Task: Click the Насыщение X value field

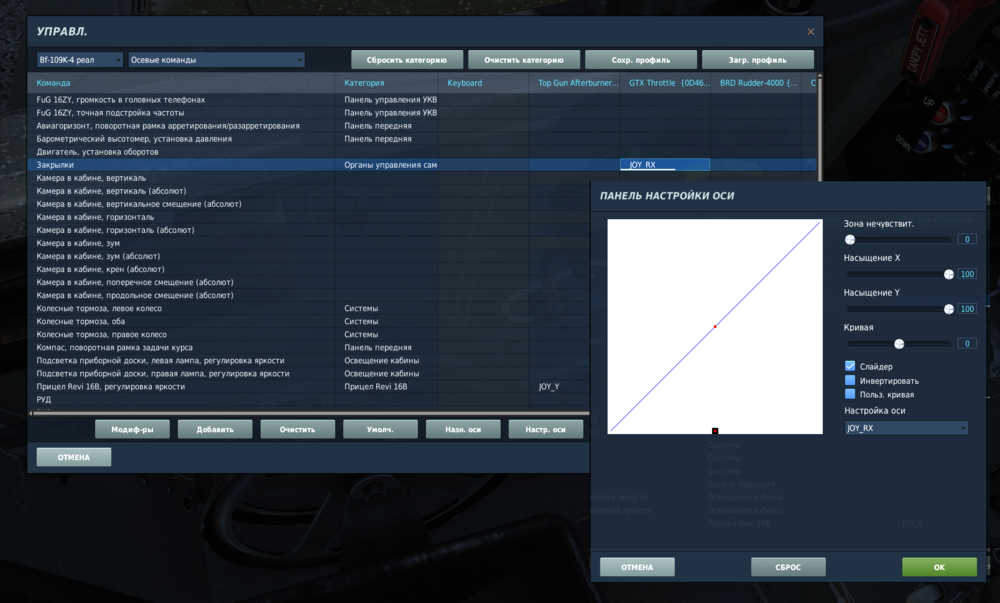Action: (x=967, y=274)
